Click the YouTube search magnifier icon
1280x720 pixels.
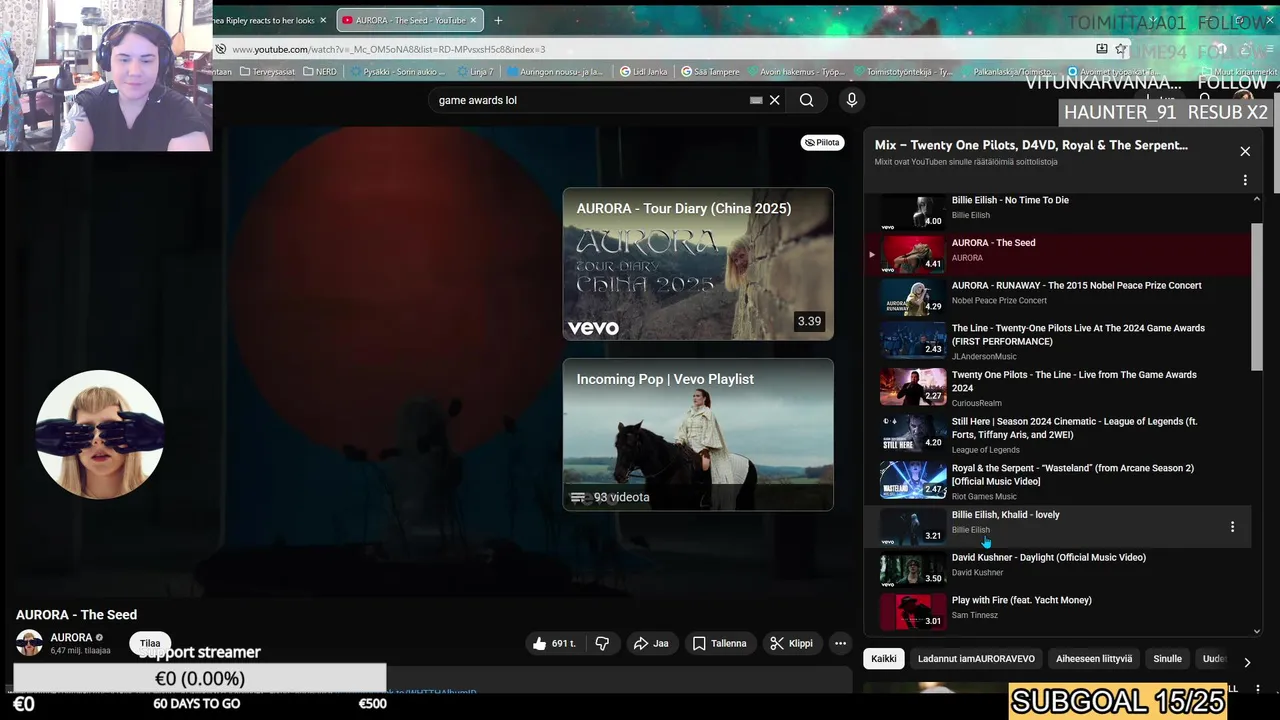[x=806, y=100]
